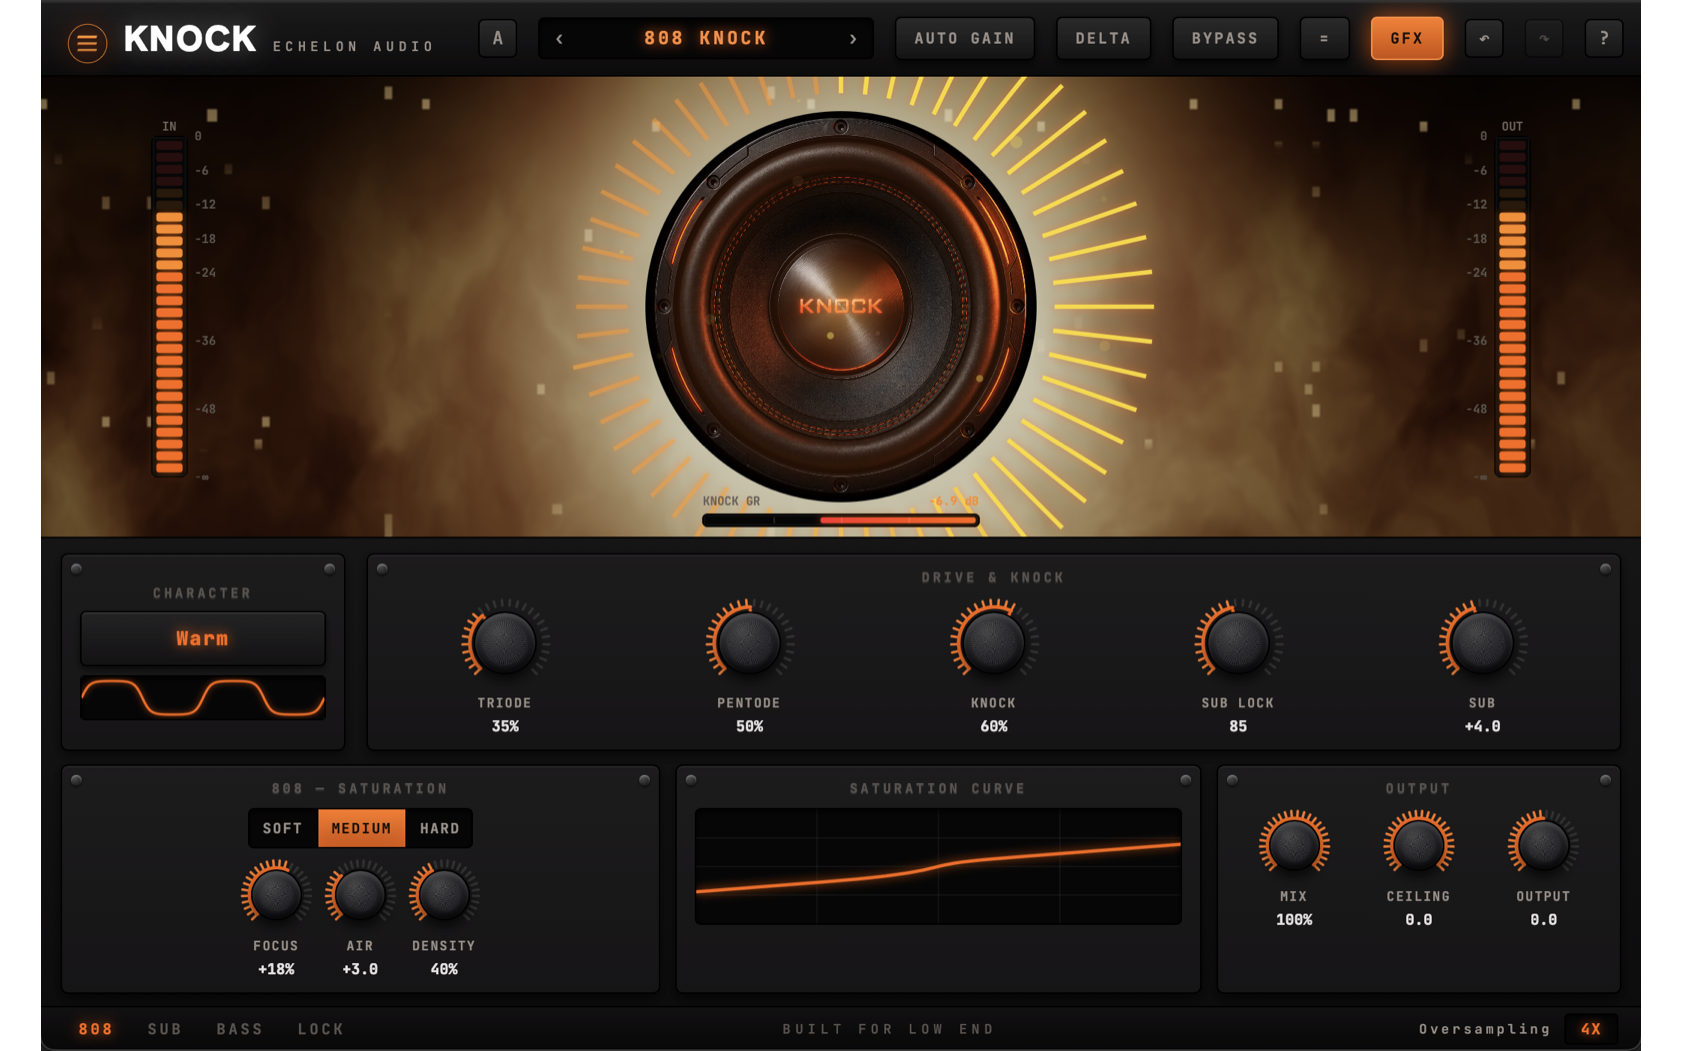Open the 808 KNOCK preset name
The image size is (1682, 1051).
point(706,38)
